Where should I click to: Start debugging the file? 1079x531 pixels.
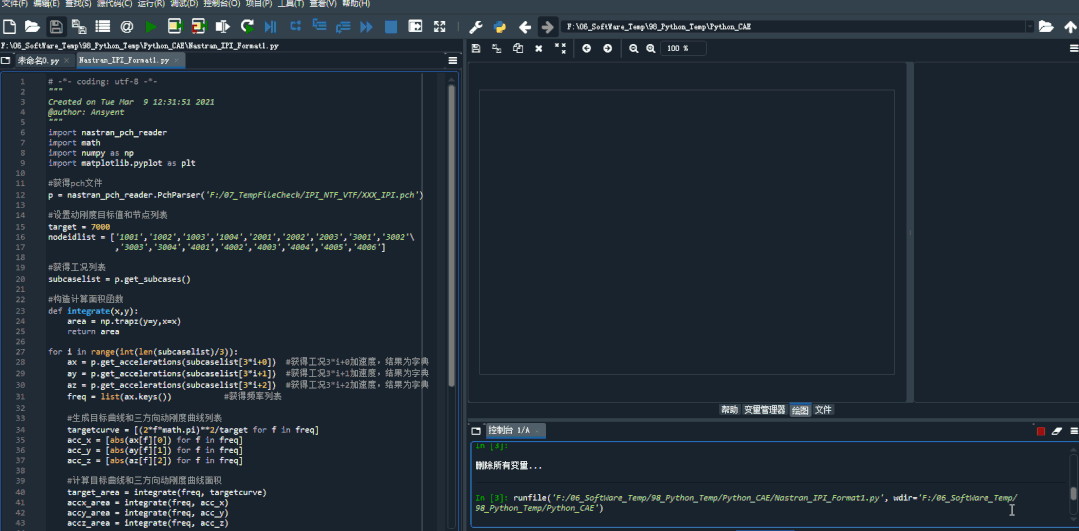[270, 27]
